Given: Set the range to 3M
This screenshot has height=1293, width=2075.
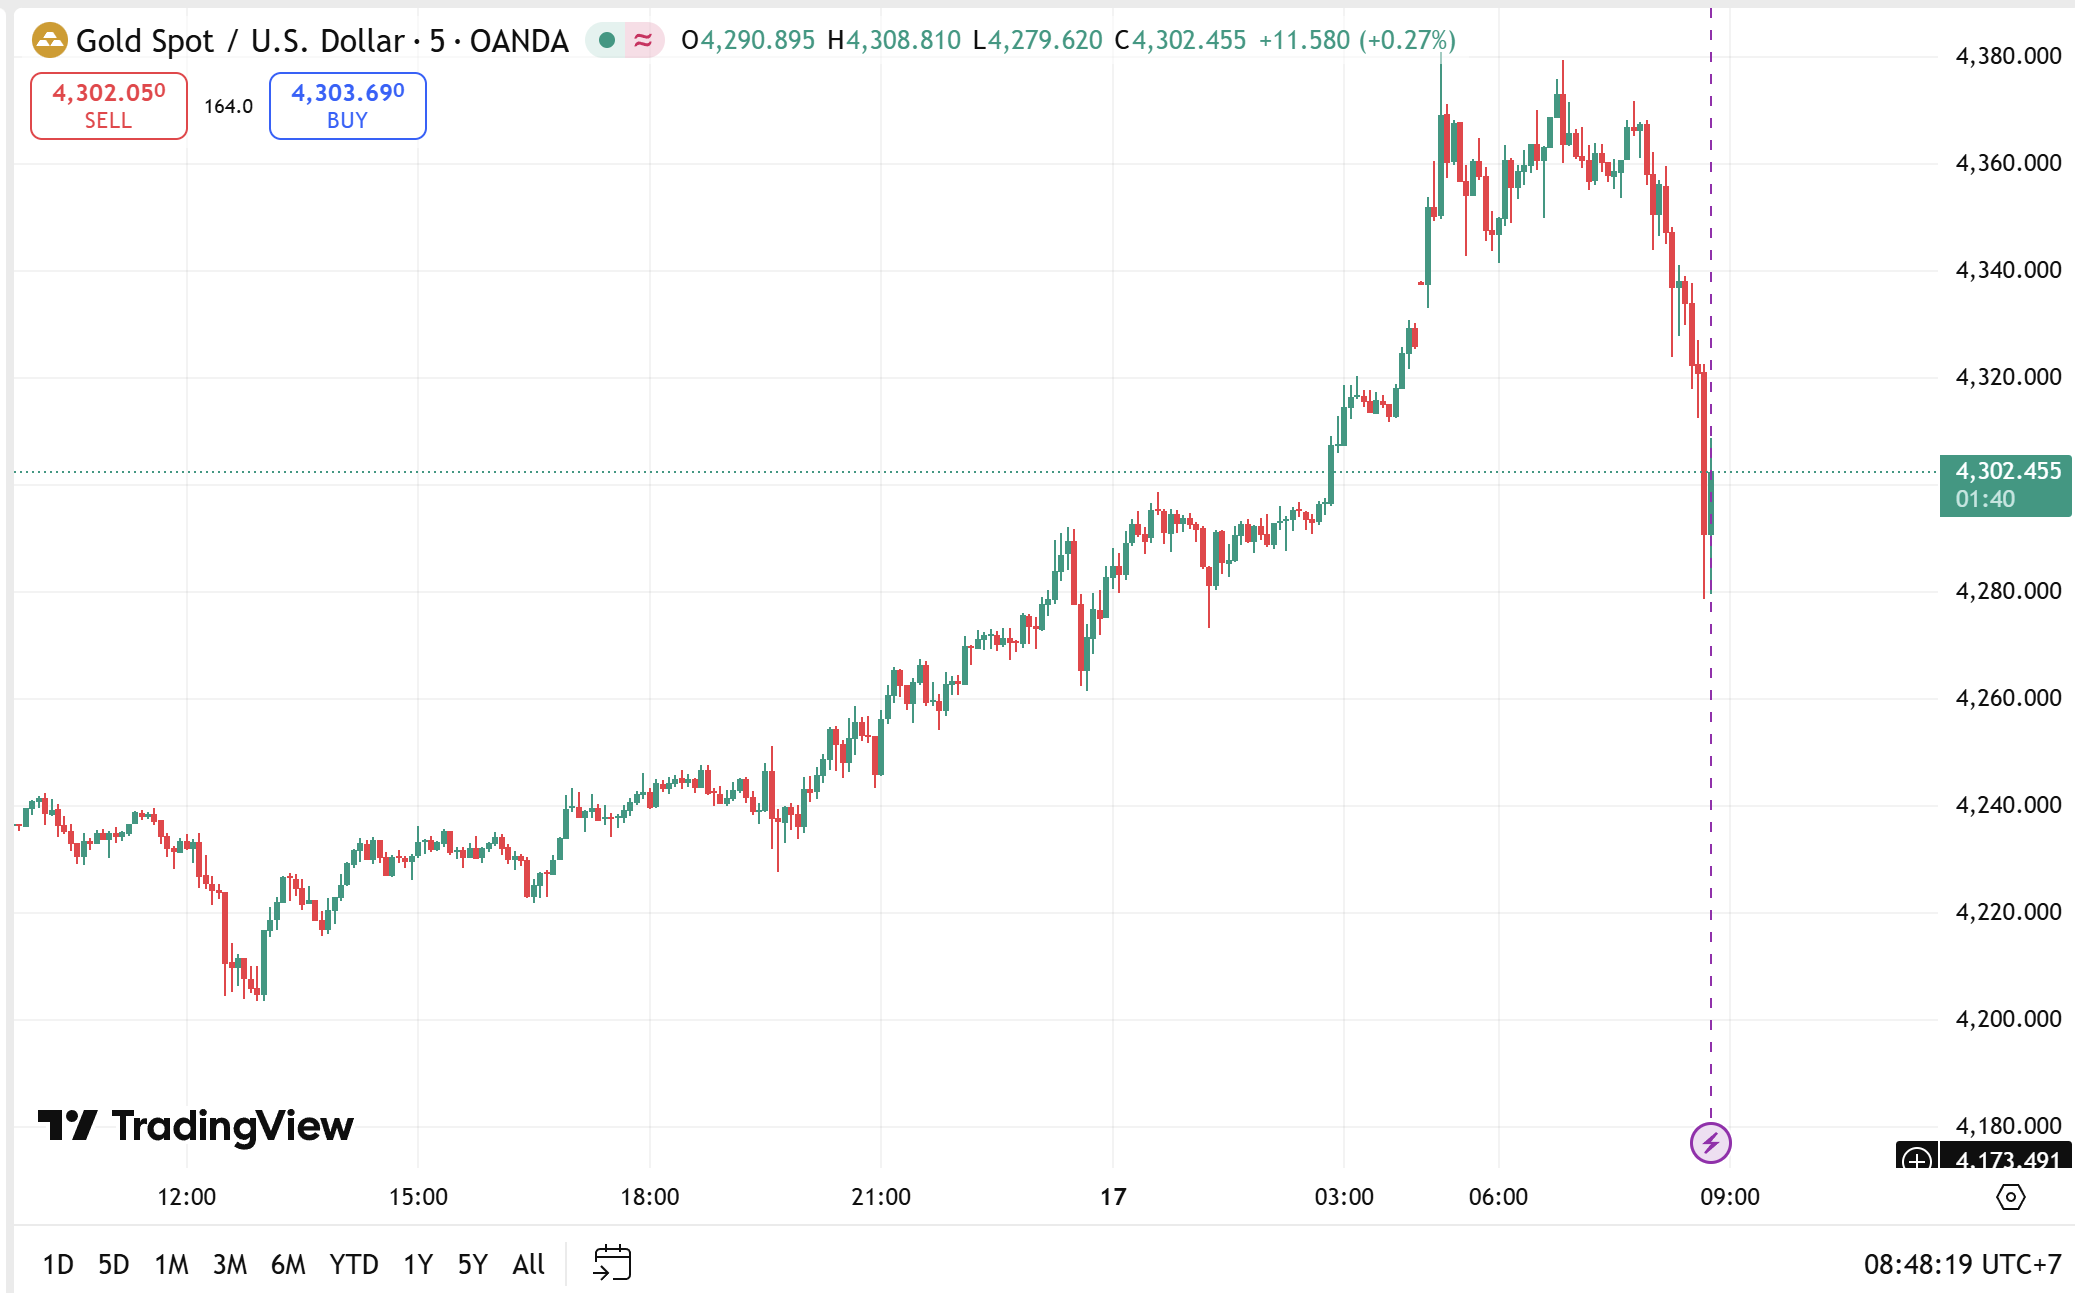Looking at the screenshot, I should coord(229,1265).
